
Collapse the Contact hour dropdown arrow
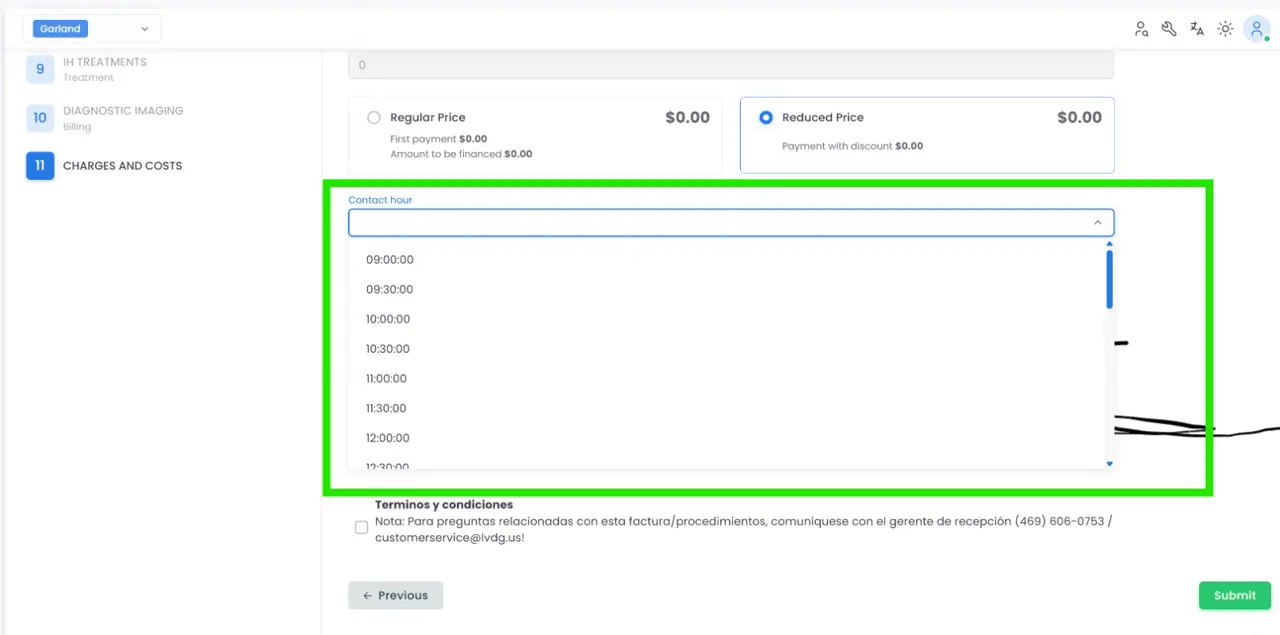(x=1097, y=223)
